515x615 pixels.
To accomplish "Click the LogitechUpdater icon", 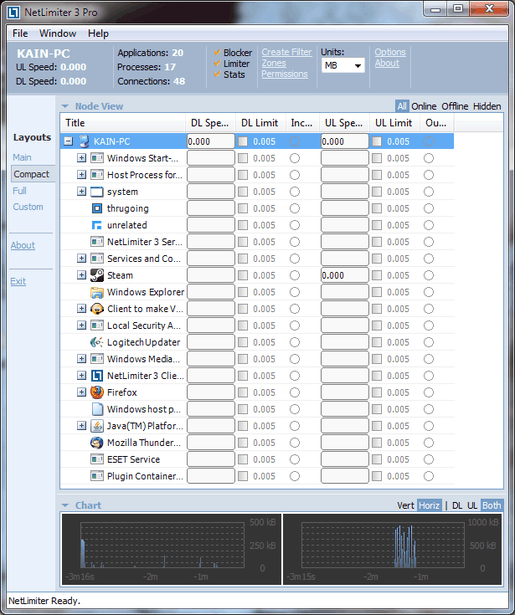I will click(97, 342).
